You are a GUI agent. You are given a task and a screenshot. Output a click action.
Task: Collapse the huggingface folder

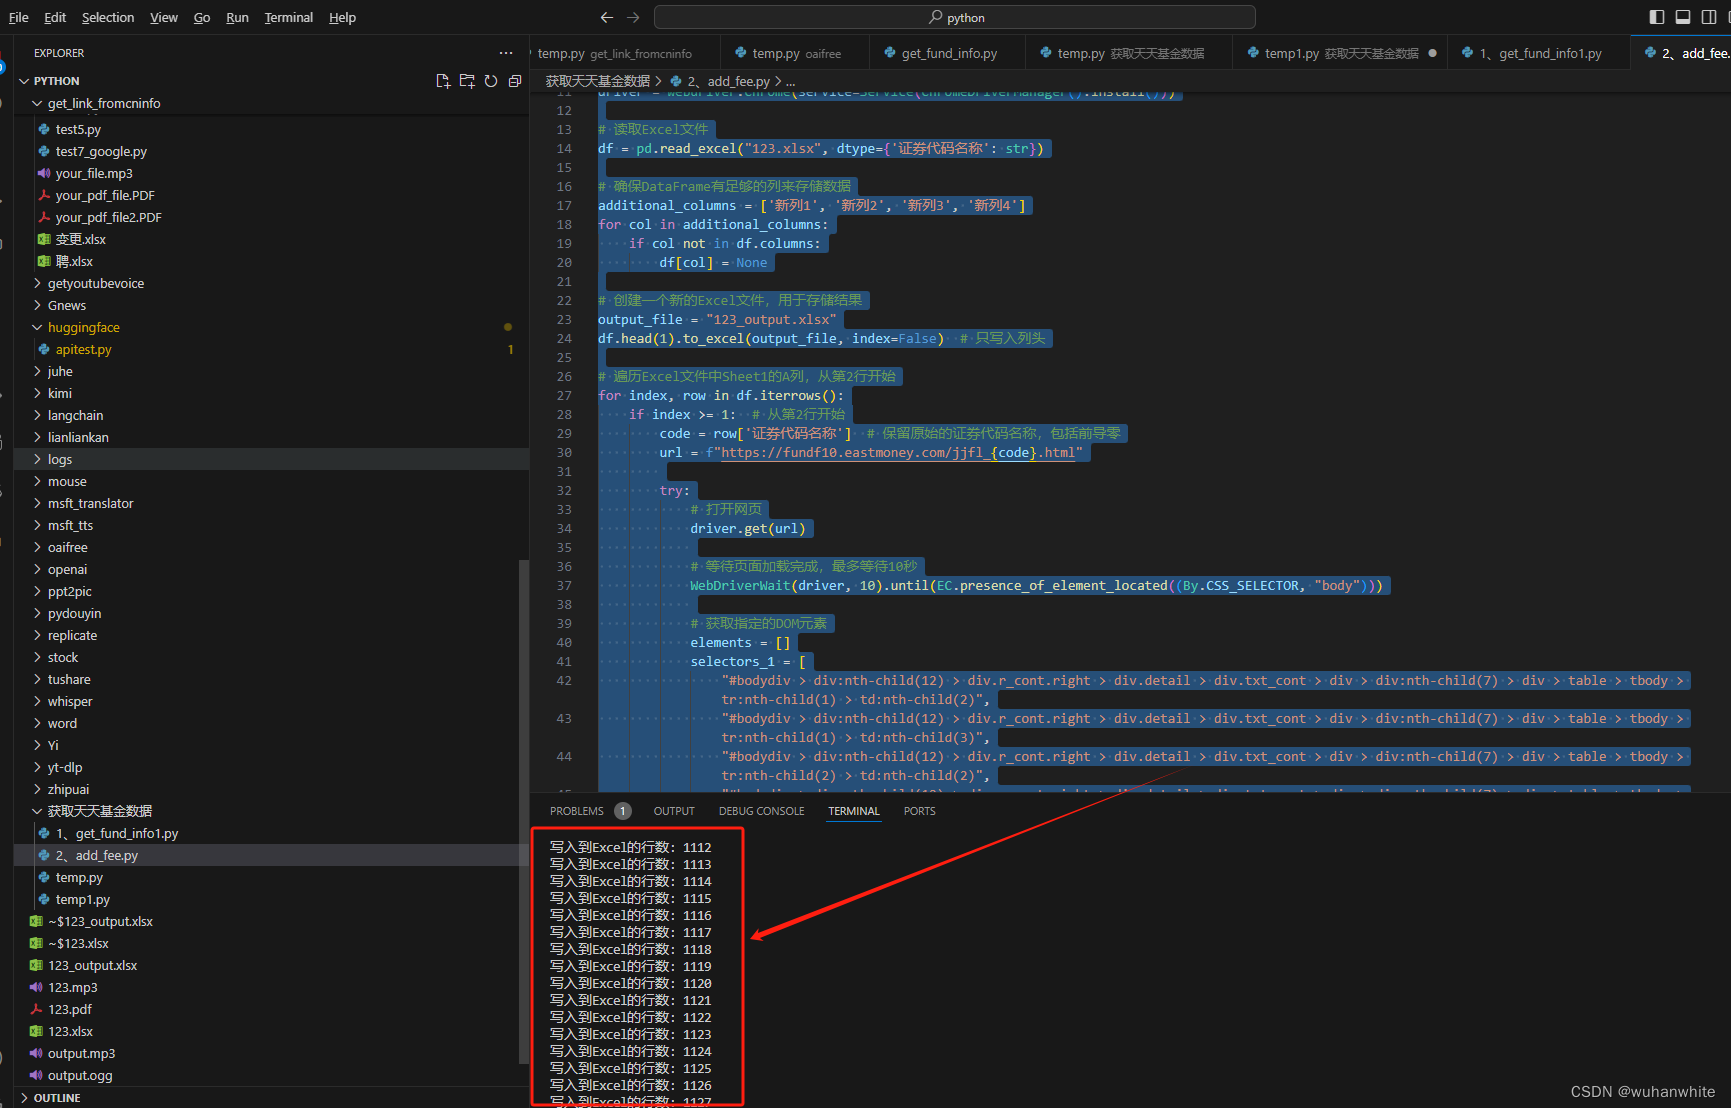[84, 327]
